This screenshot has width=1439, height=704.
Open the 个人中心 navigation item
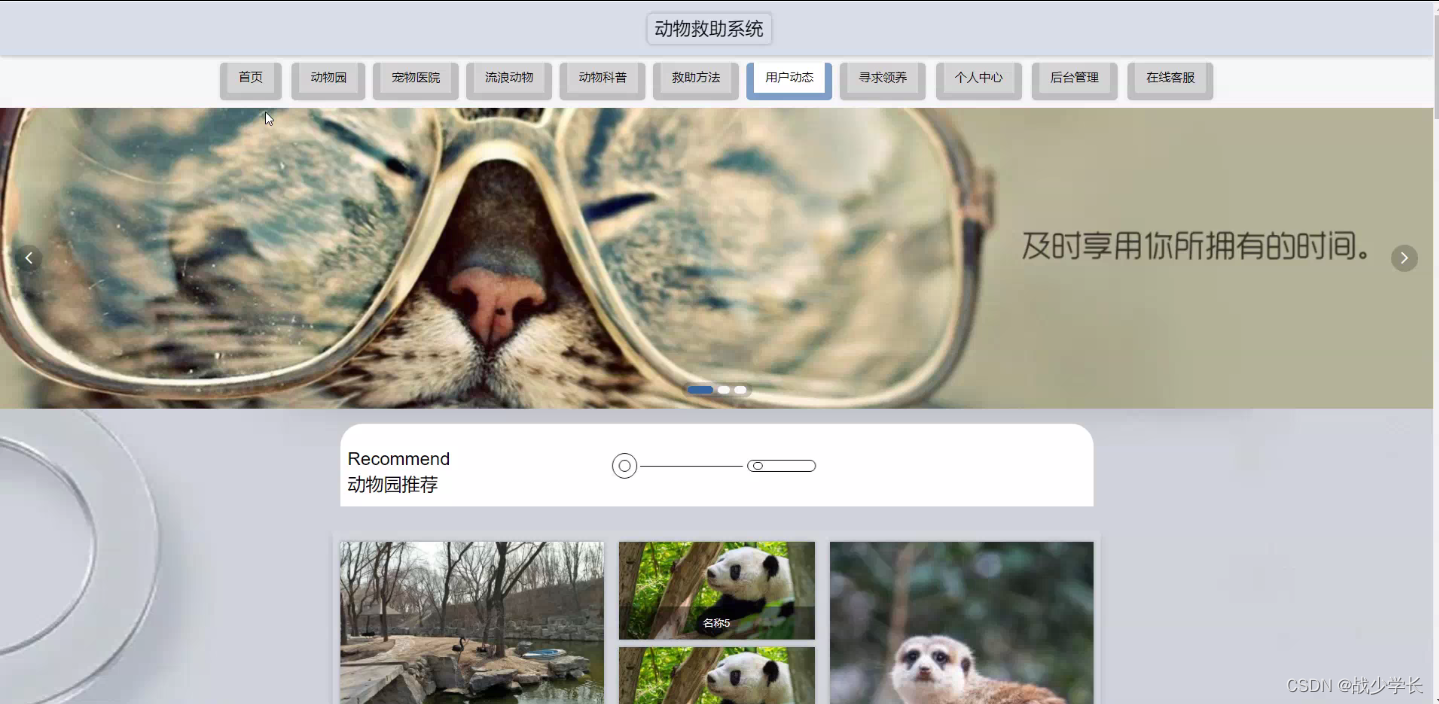[x=978, y=79]
